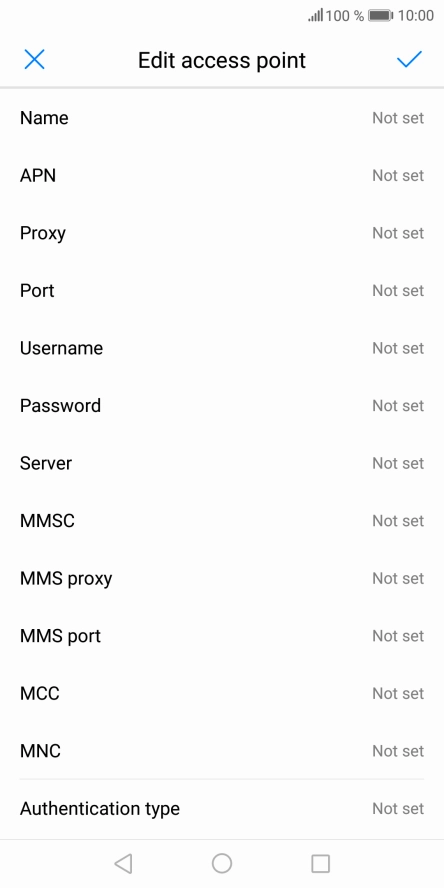Edit the Port setting
The height and width of the screenshot is (888, 444).
tap(222, 291)
